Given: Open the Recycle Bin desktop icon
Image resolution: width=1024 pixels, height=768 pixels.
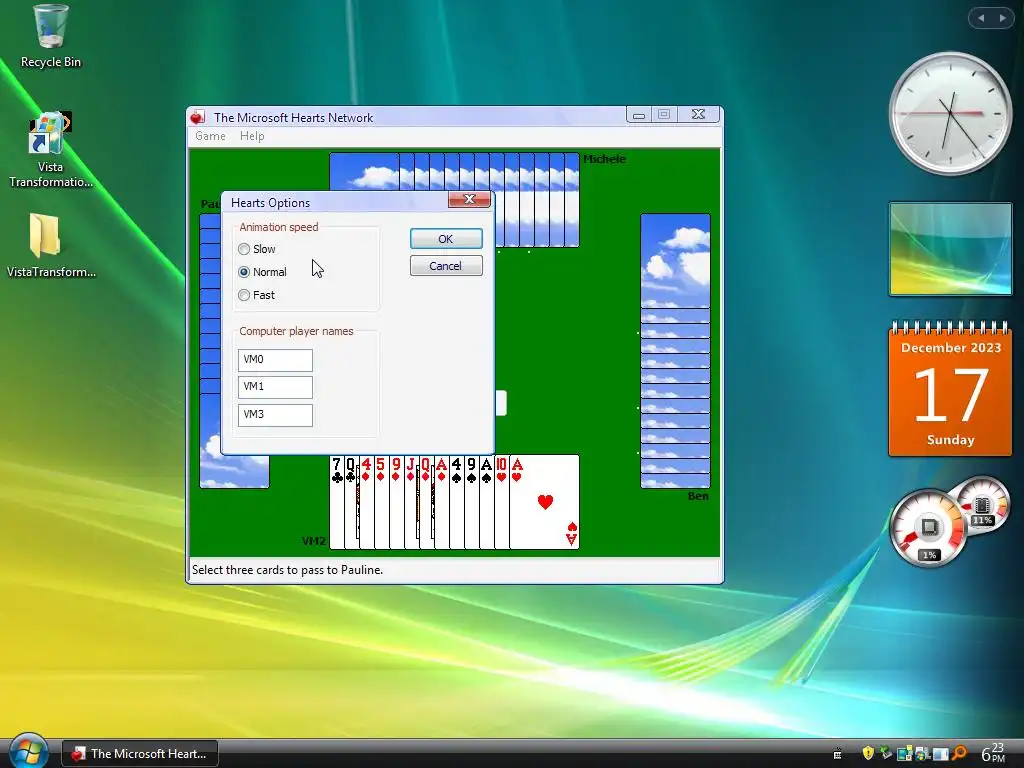Looking at the screenshot, I should pyautogui.click(x=50, y=36).
